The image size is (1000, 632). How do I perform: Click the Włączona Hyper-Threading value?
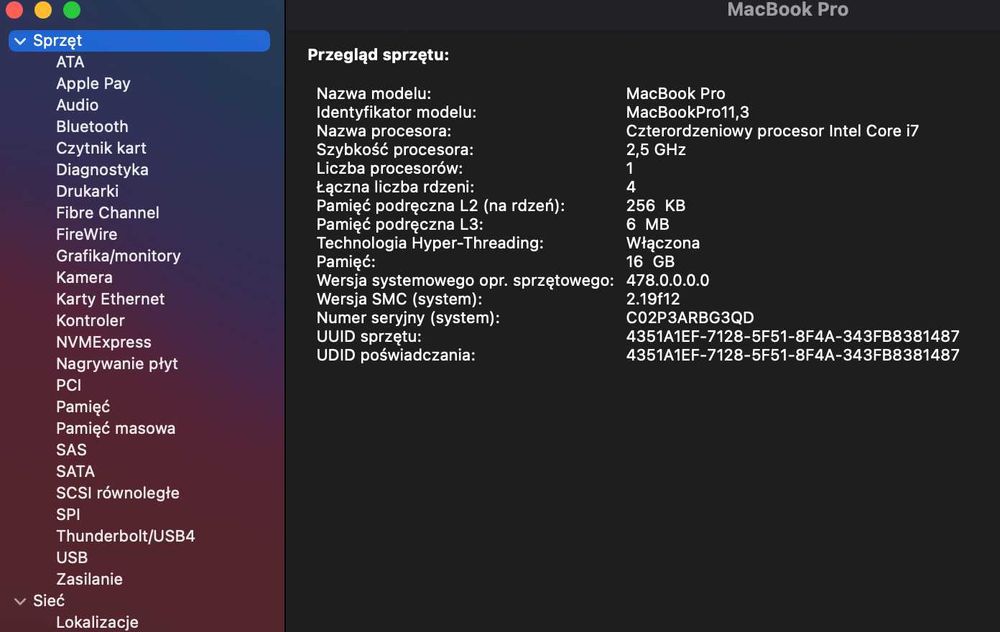coord(663,243)
